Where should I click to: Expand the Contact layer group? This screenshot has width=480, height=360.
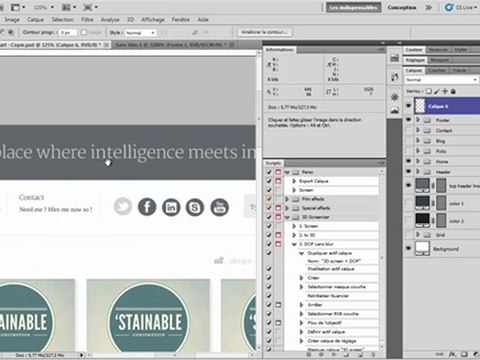click(x=418, y=130)
